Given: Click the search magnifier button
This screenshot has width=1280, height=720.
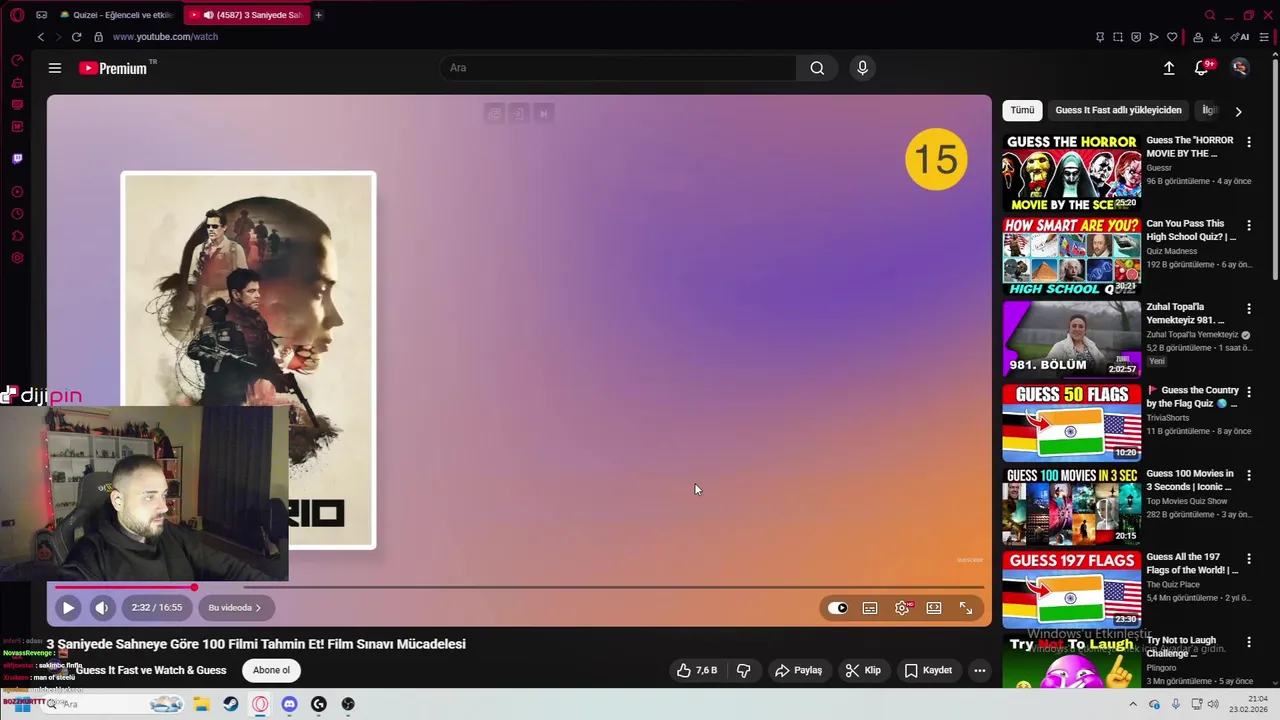Looking at the screenshot, I should 817,68.
